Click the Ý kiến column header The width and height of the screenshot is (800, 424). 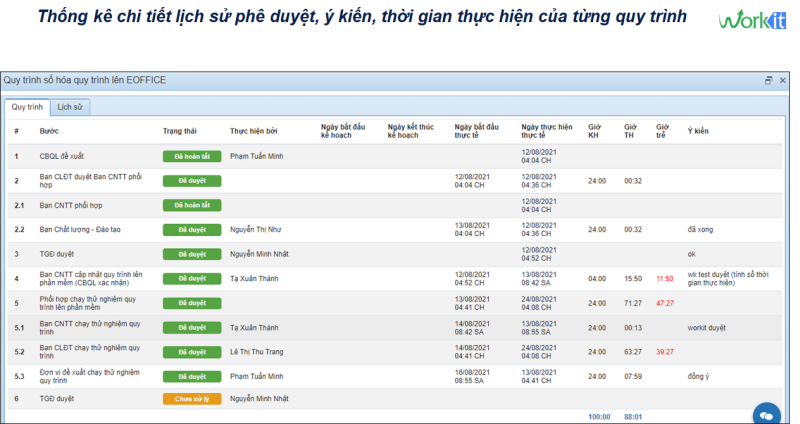[698, 131]
